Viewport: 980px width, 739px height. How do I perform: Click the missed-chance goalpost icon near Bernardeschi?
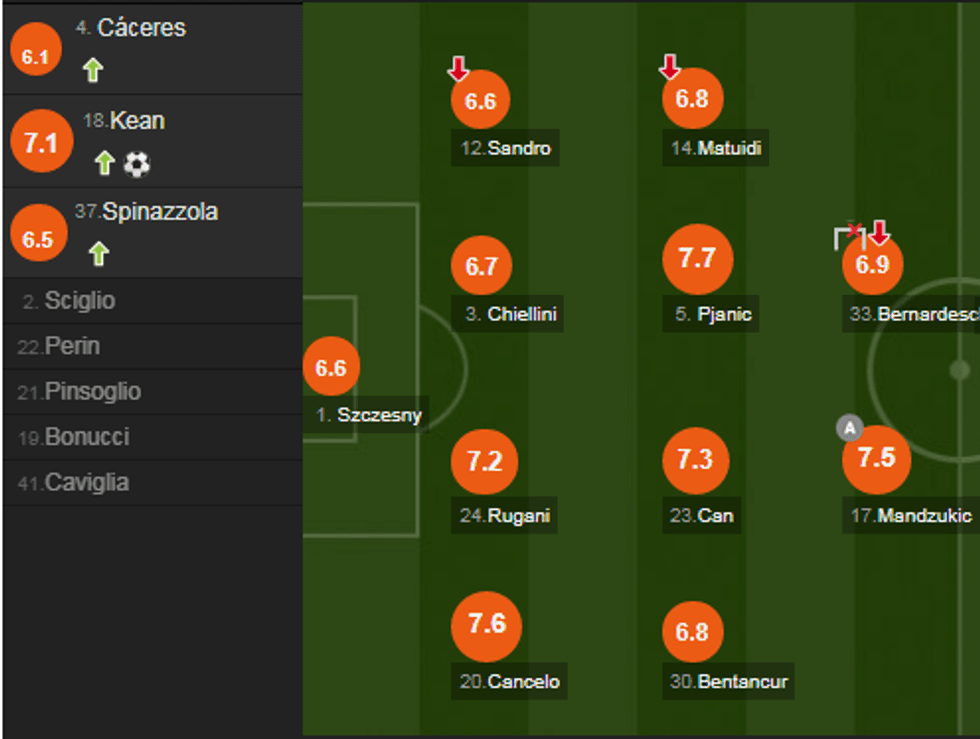848,236
